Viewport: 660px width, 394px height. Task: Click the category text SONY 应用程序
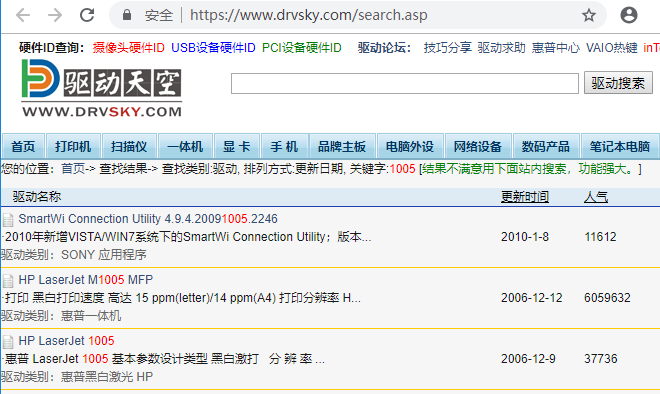104,255
